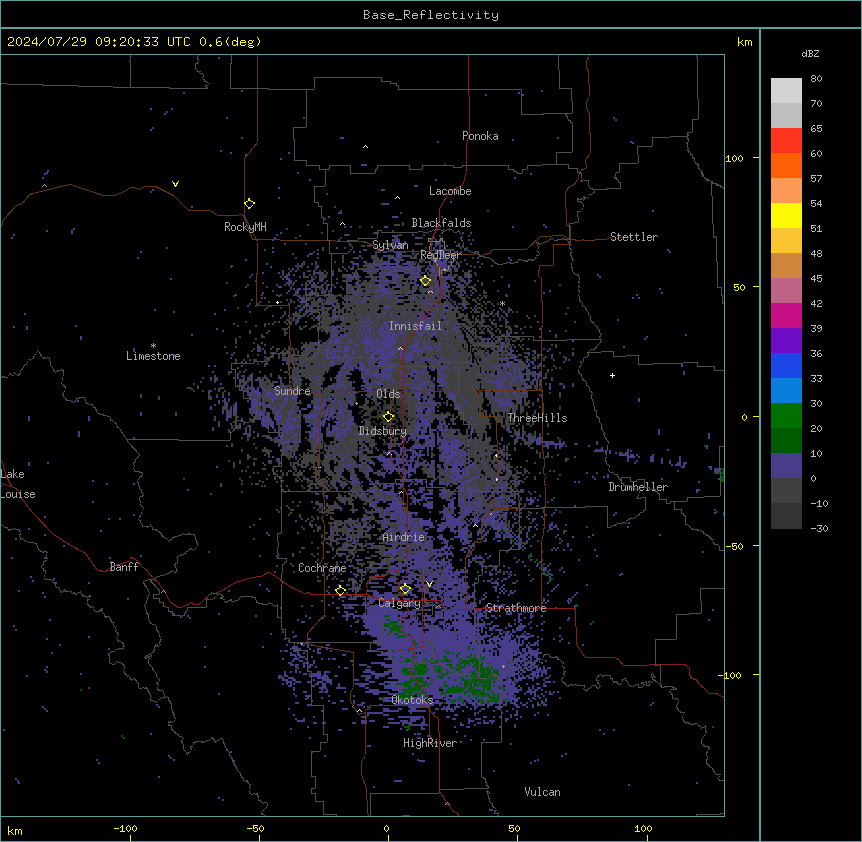This screenshot has width=862, height=842.
Task: Click the Lake Louise label
Action: [x=18, y=484]
